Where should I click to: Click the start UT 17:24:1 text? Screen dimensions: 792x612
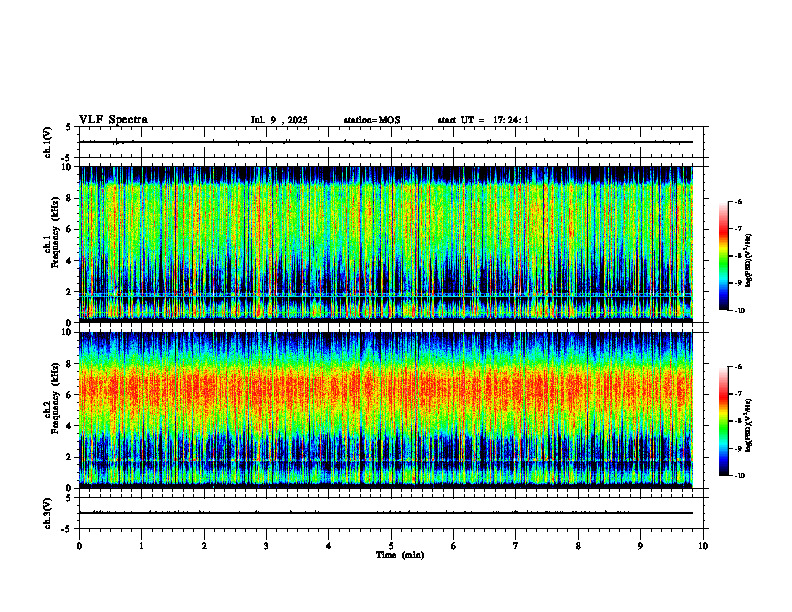483,120
